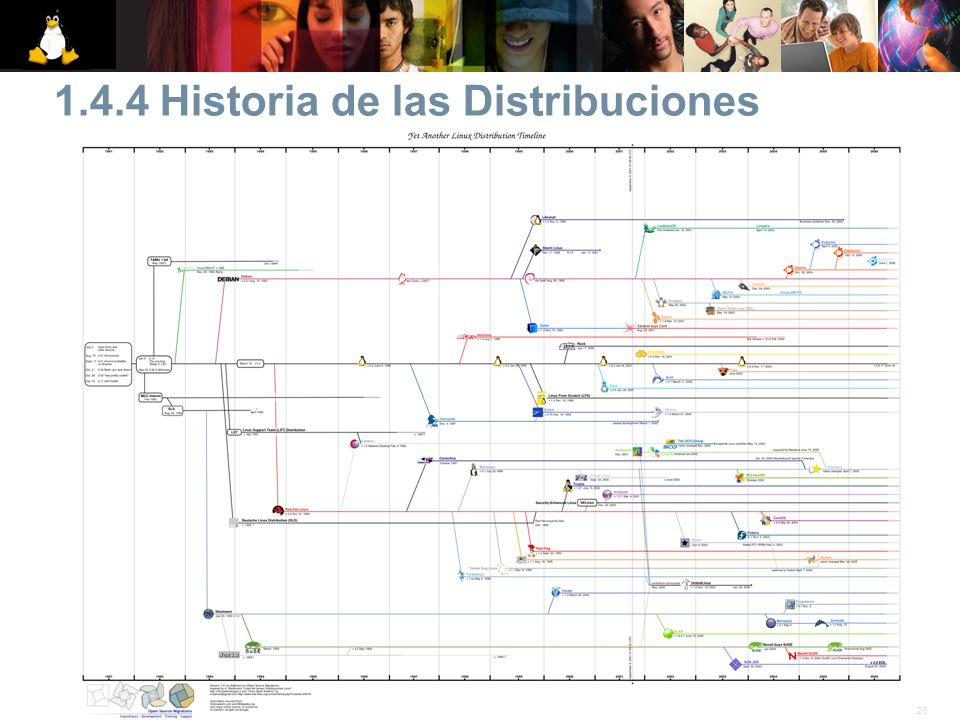This screenshot has width=960, height=720.
Task: Click the Rock Linux logo
Action: coord(568,346)
